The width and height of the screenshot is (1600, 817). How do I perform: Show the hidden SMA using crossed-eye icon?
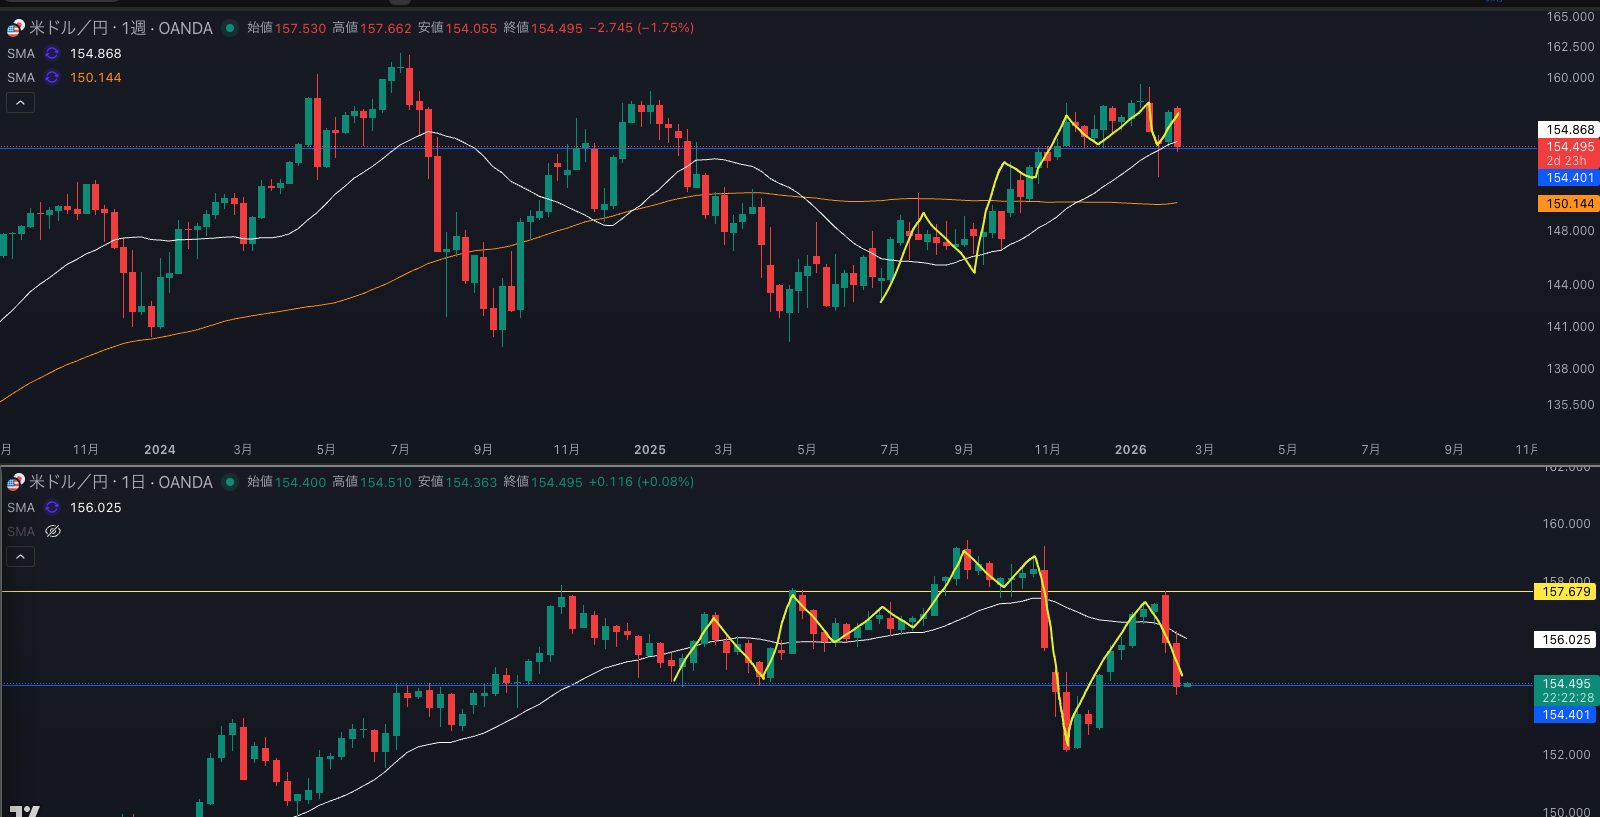coord(53,532)
